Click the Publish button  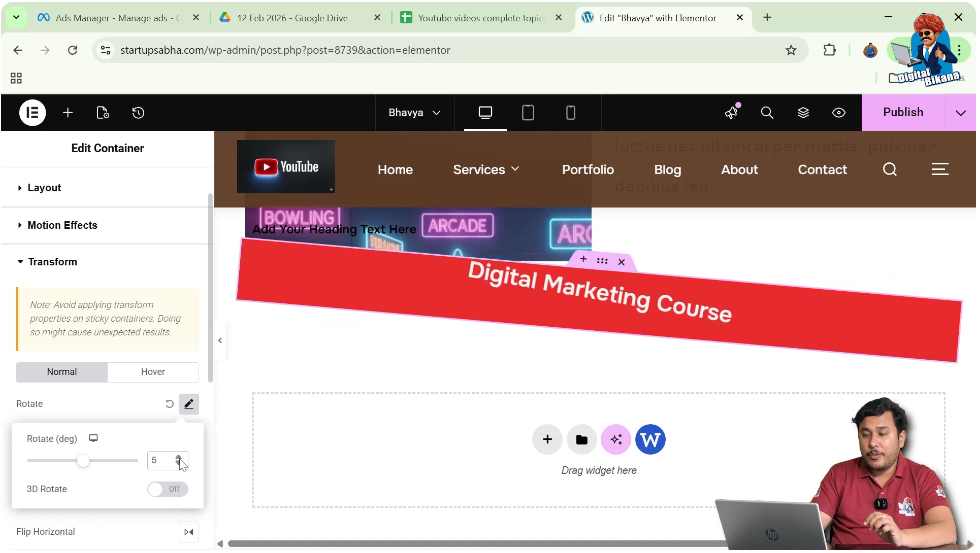(x=902, y=113)
